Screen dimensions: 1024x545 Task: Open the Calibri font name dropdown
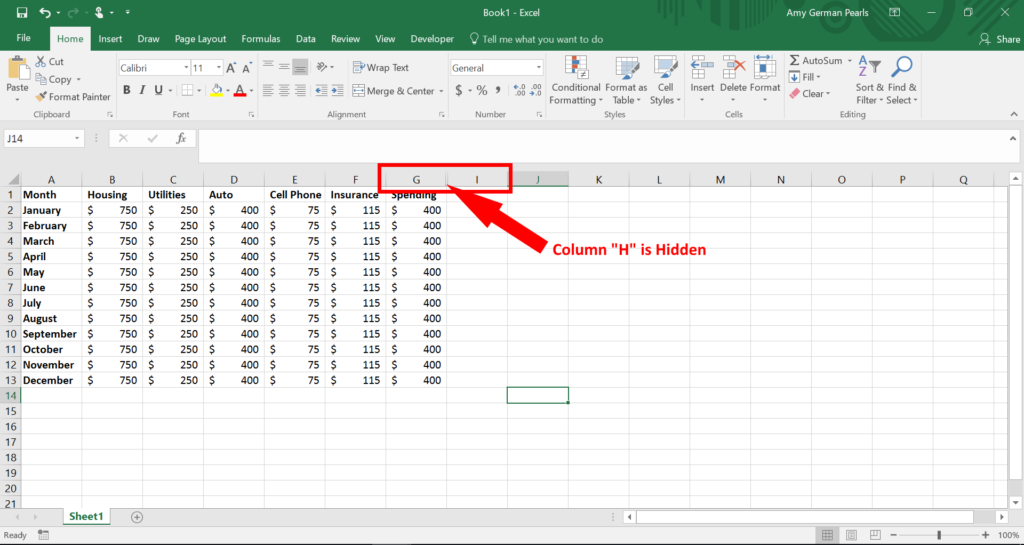[x=186, y=68]
